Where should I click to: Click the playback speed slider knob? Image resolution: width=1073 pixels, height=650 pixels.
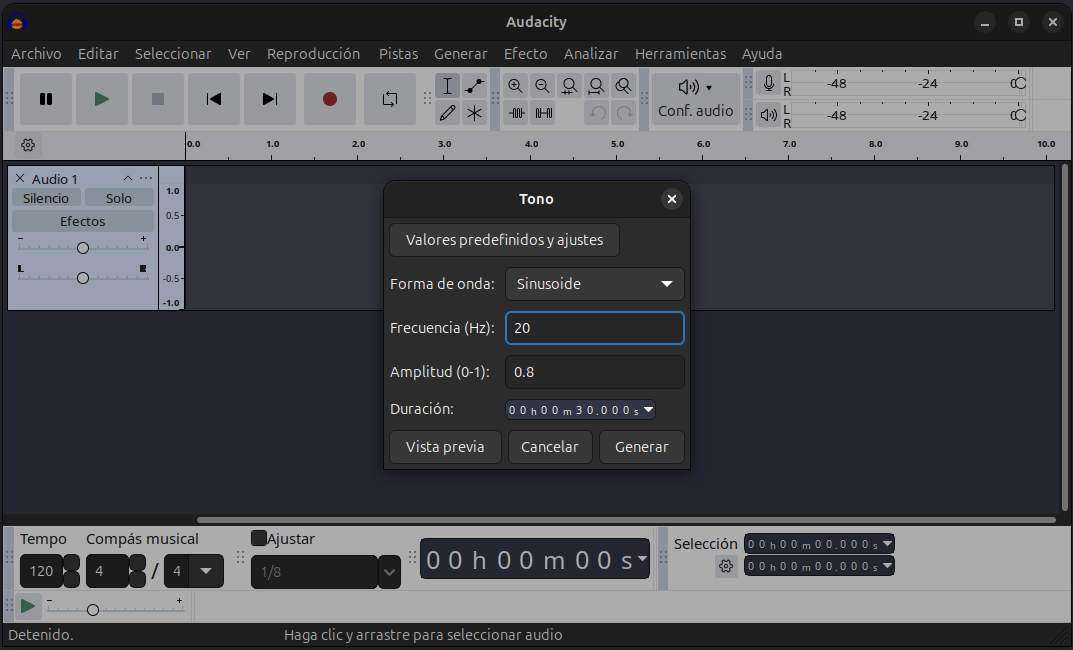93,610
